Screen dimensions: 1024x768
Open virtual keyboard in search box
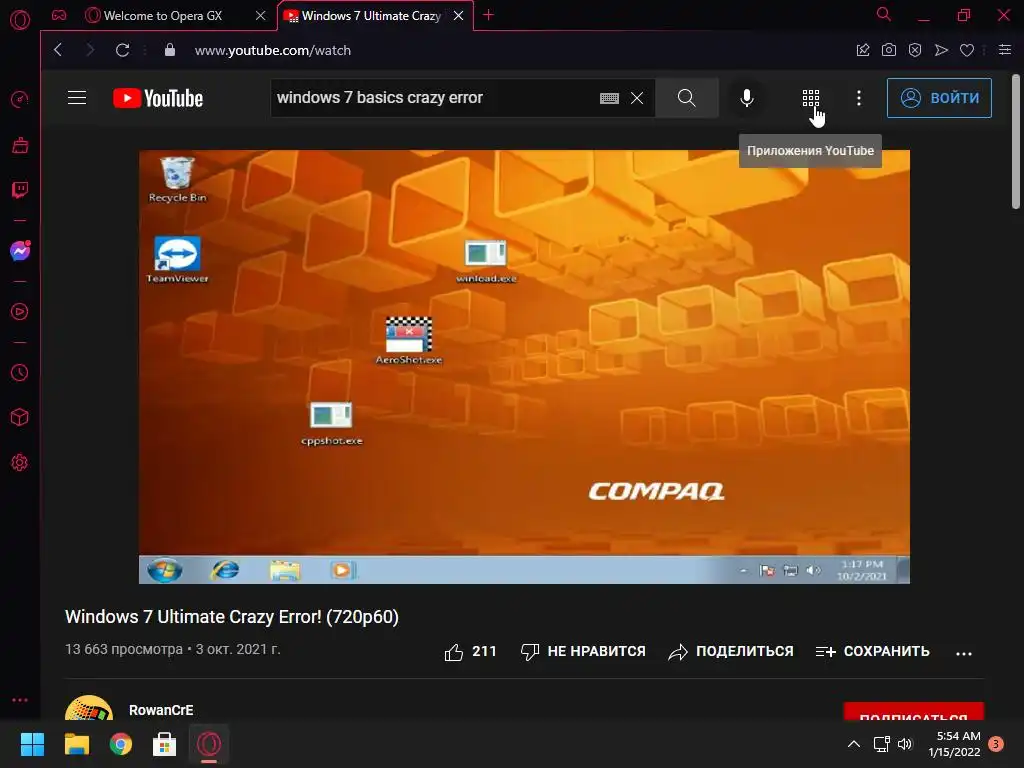[609, 98]
